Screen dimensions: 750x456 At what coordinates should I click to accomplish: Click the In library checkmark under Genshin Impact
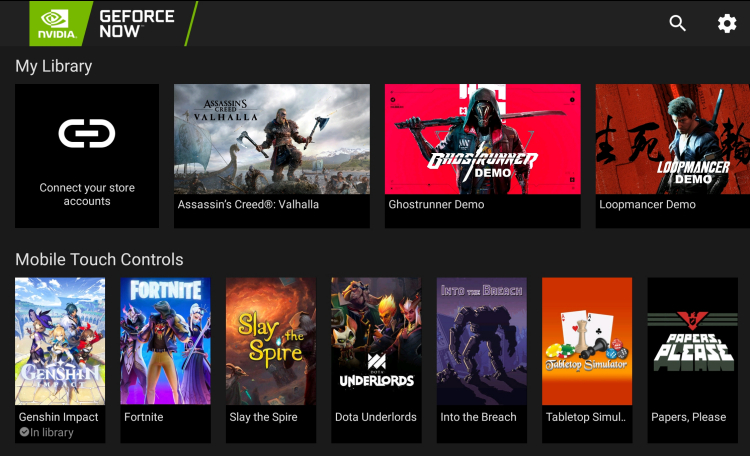pos(24,432)
